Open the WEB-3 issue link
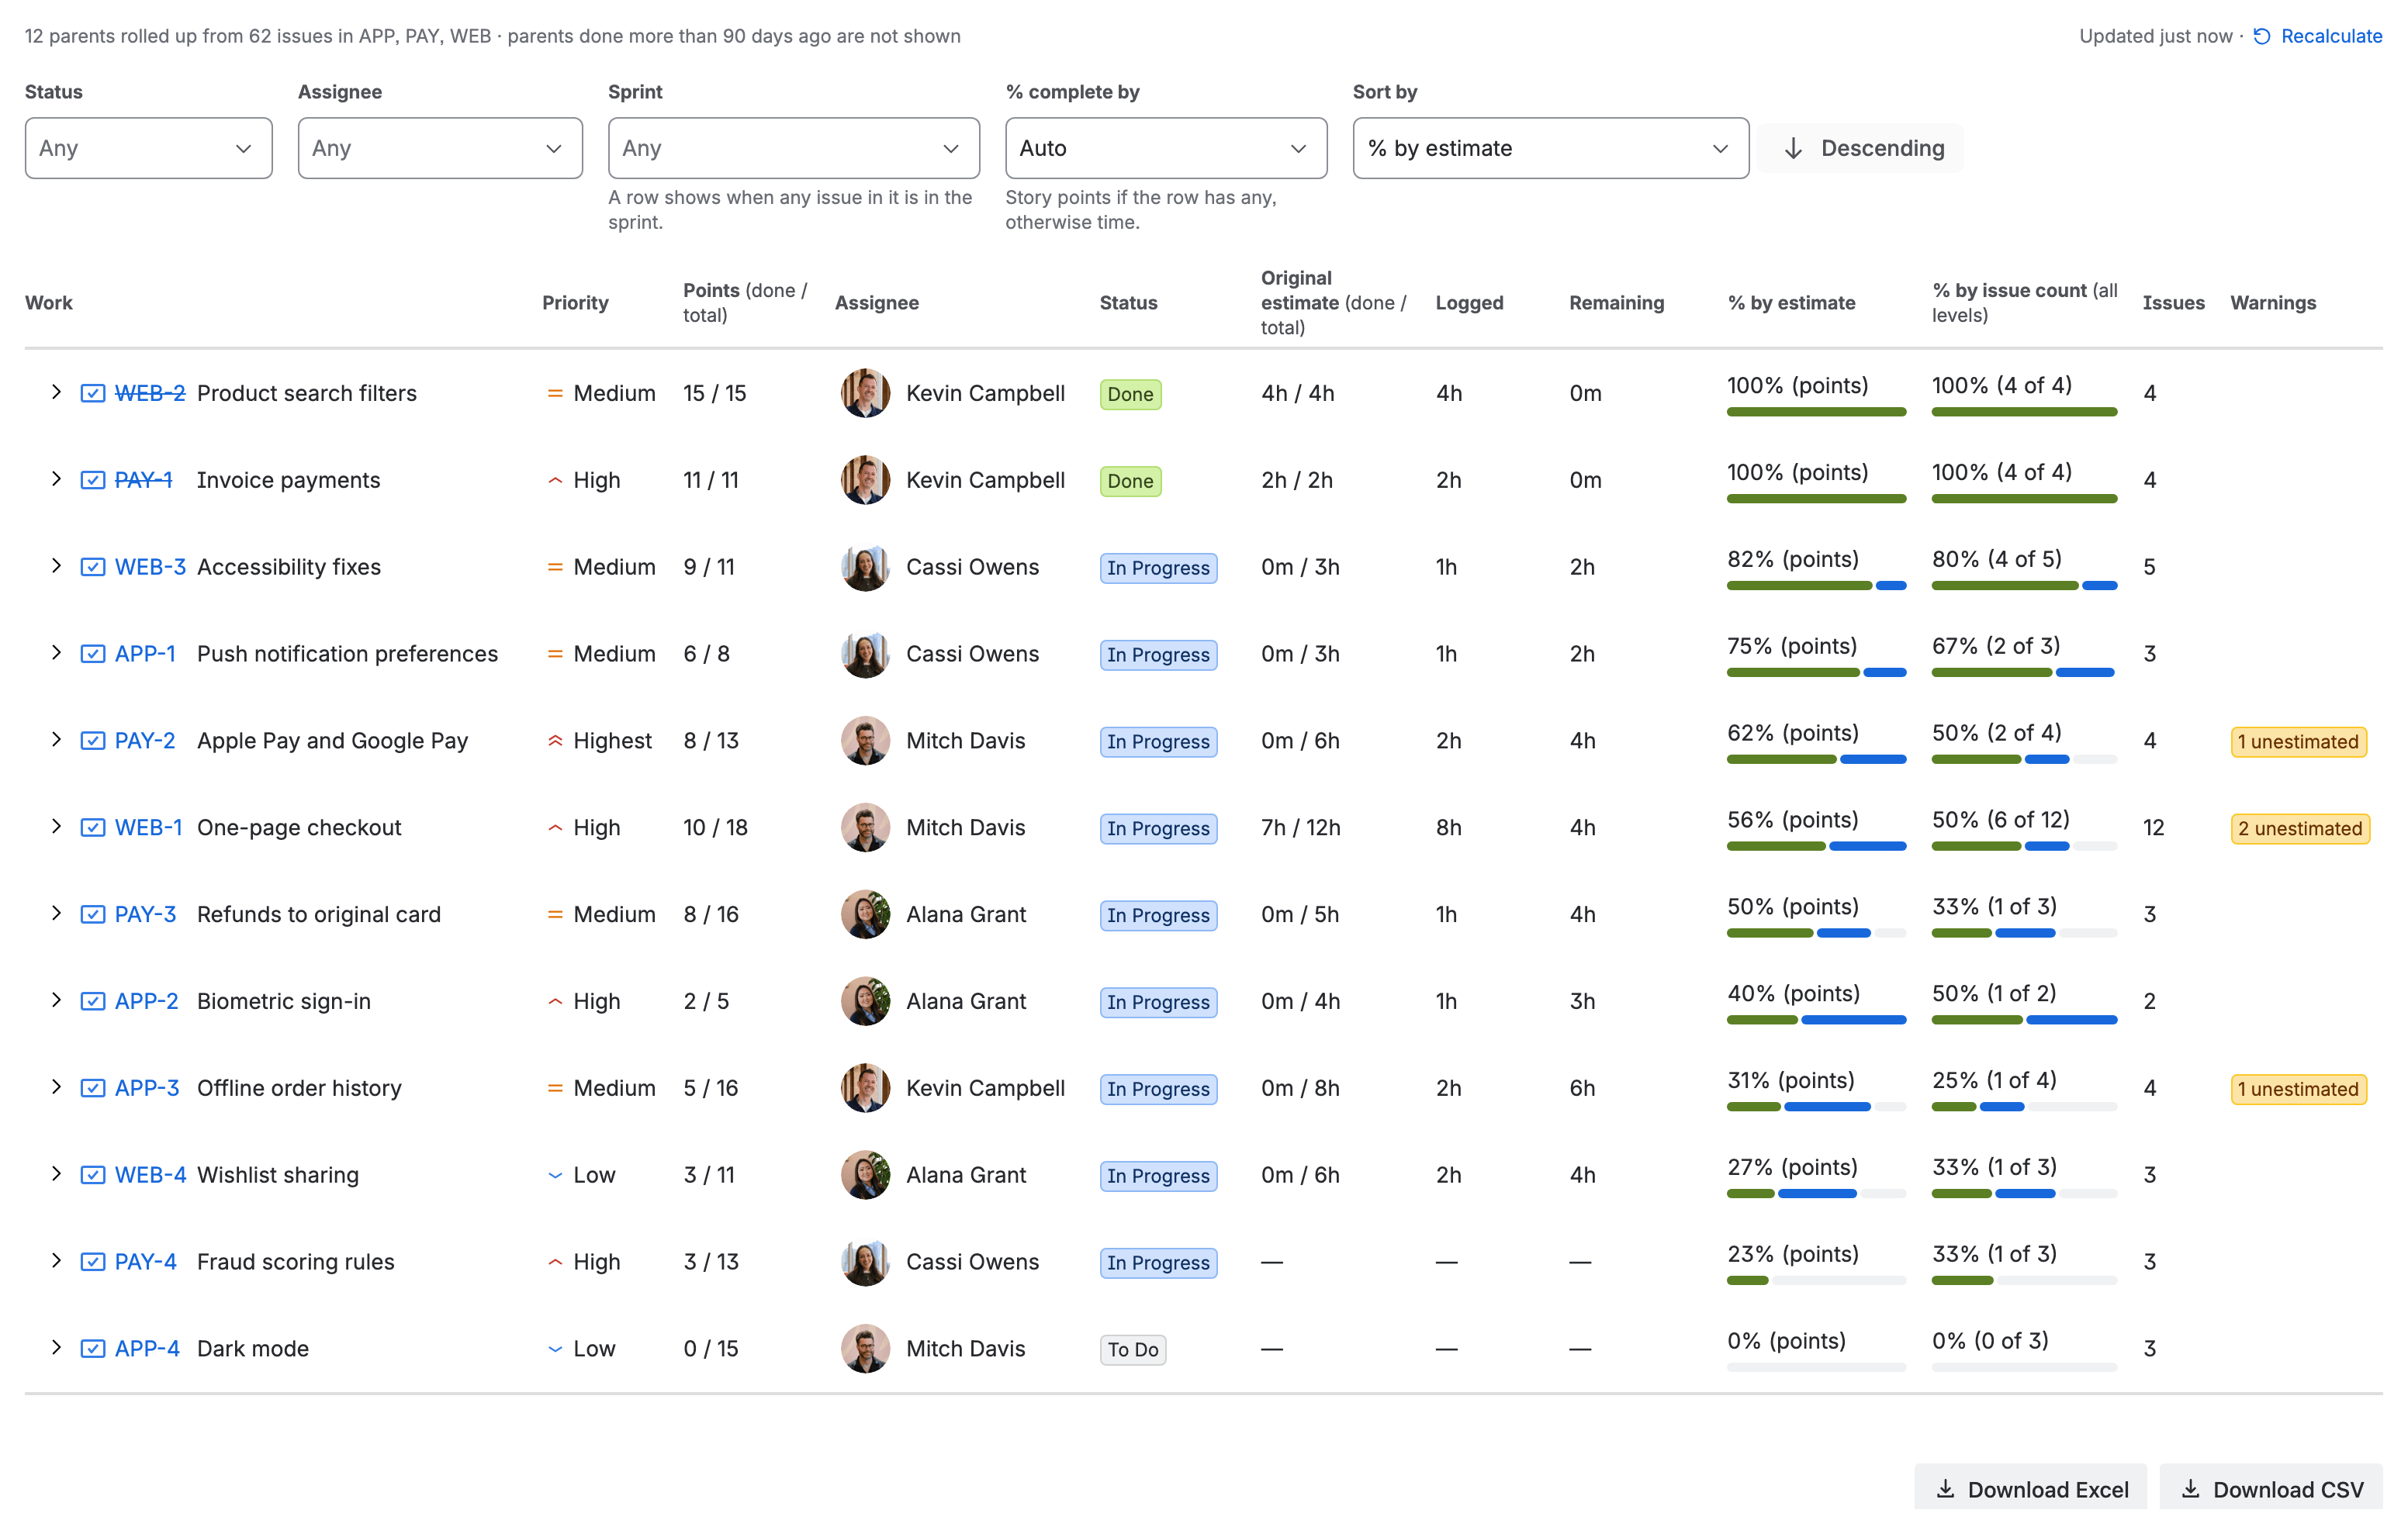Screen dimensions: 2408x1534 (150, 567)
